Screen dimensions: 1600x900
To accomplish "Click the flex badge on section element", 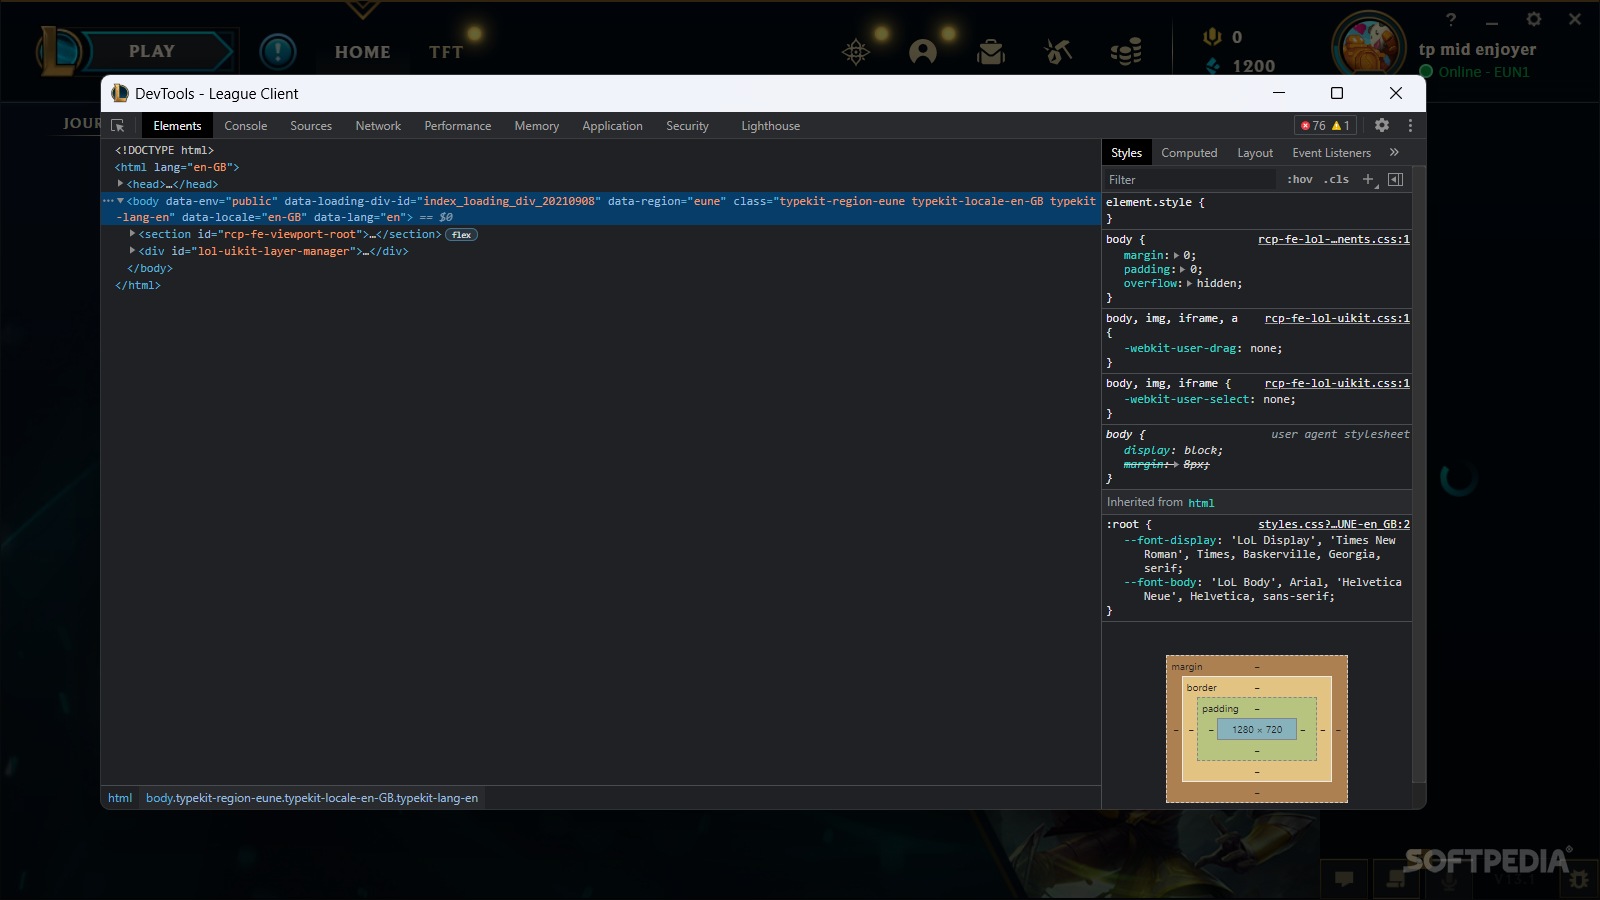I will [x=461, y=235].
